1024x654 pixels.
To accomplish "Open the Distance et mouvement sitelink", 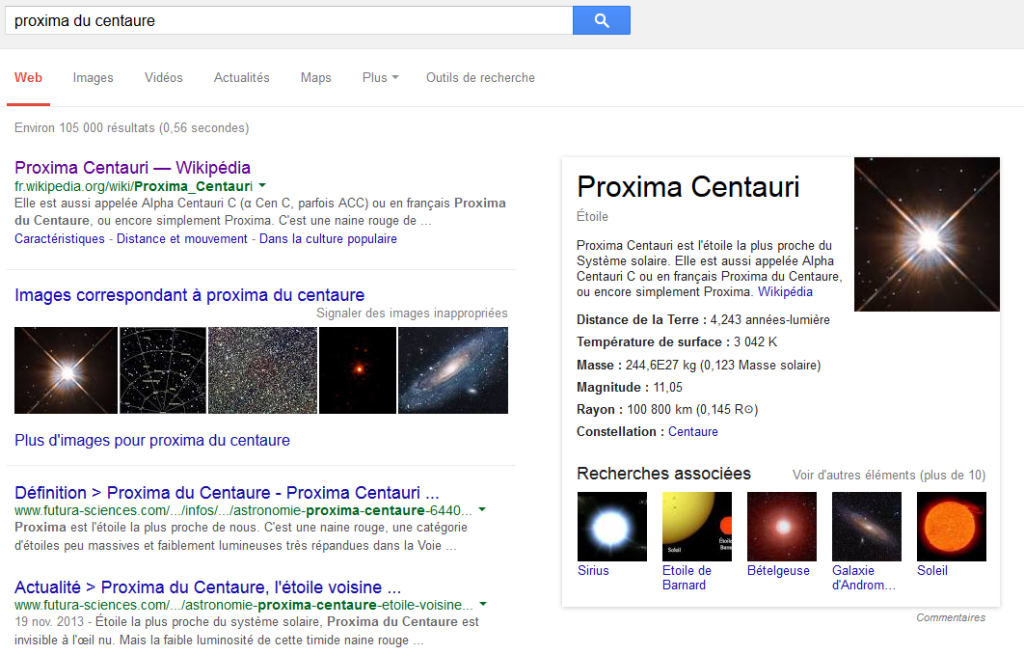I will (x=182, y=238).
